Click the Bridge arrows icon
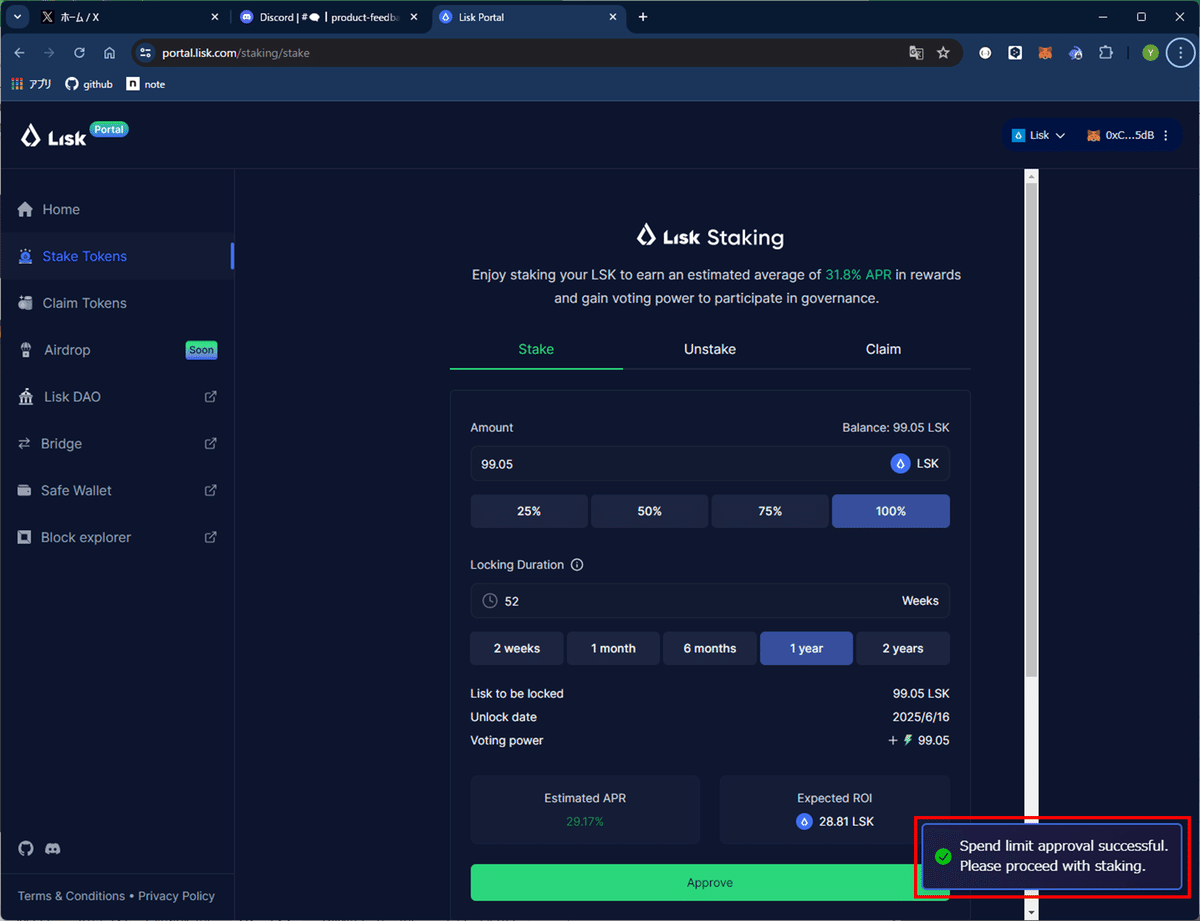The image size is (1200, 921). pos(24,443)
